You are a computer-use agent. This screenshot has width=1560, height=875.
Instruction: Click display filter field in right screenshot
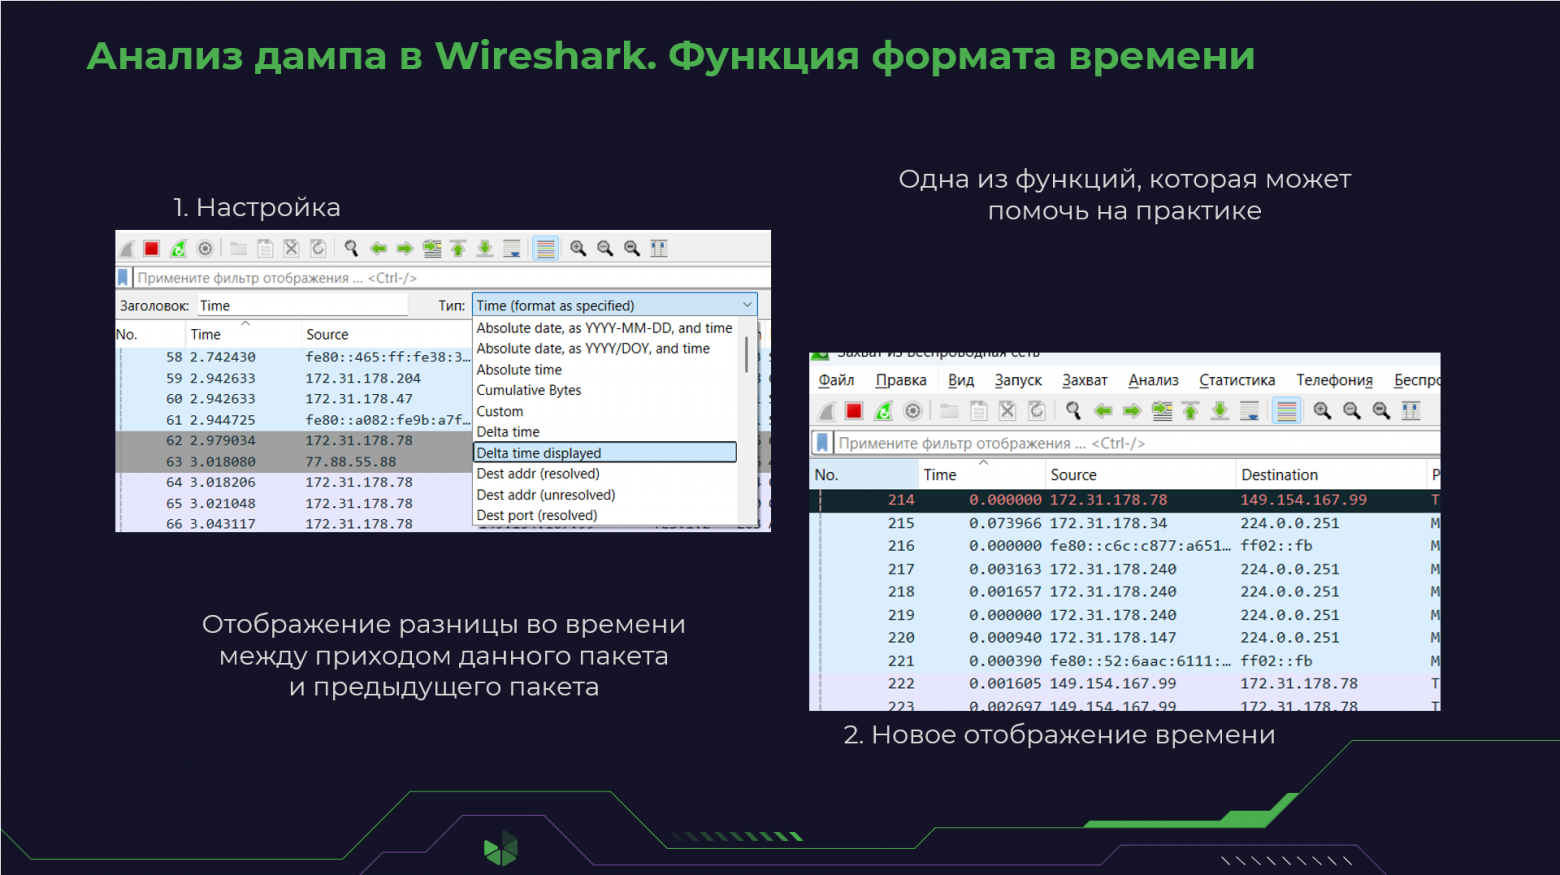point(1137,443)
